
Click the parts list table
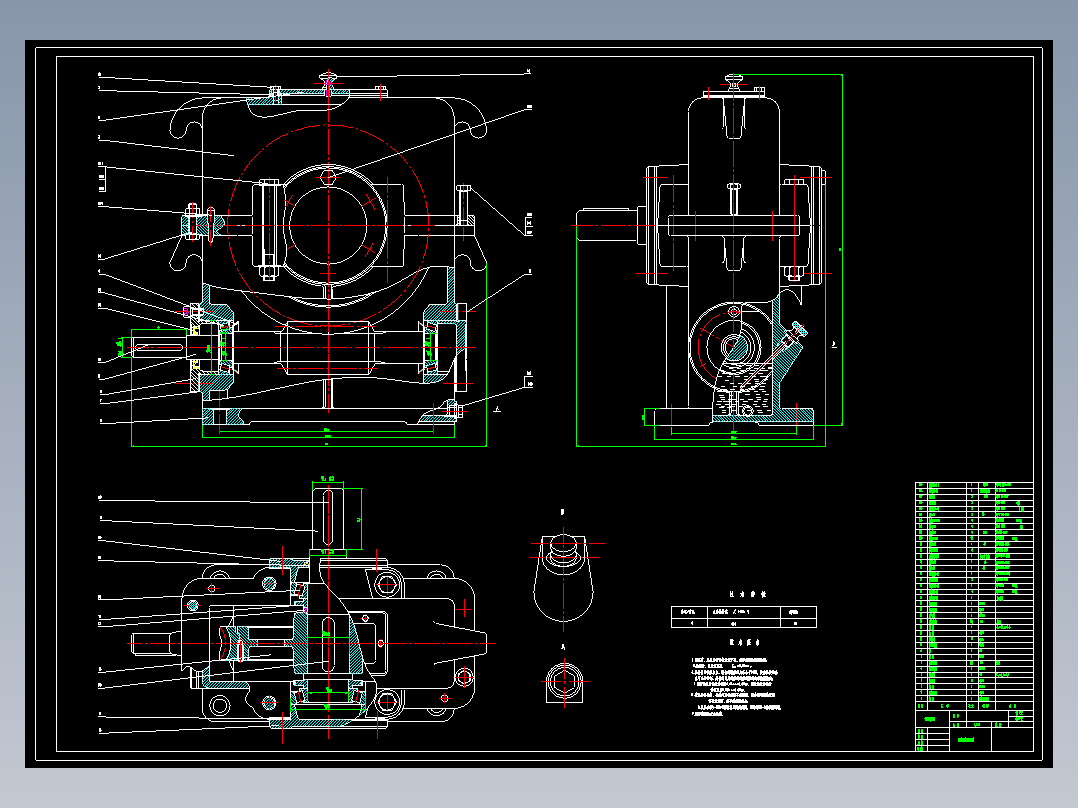[x=974, y=597]
